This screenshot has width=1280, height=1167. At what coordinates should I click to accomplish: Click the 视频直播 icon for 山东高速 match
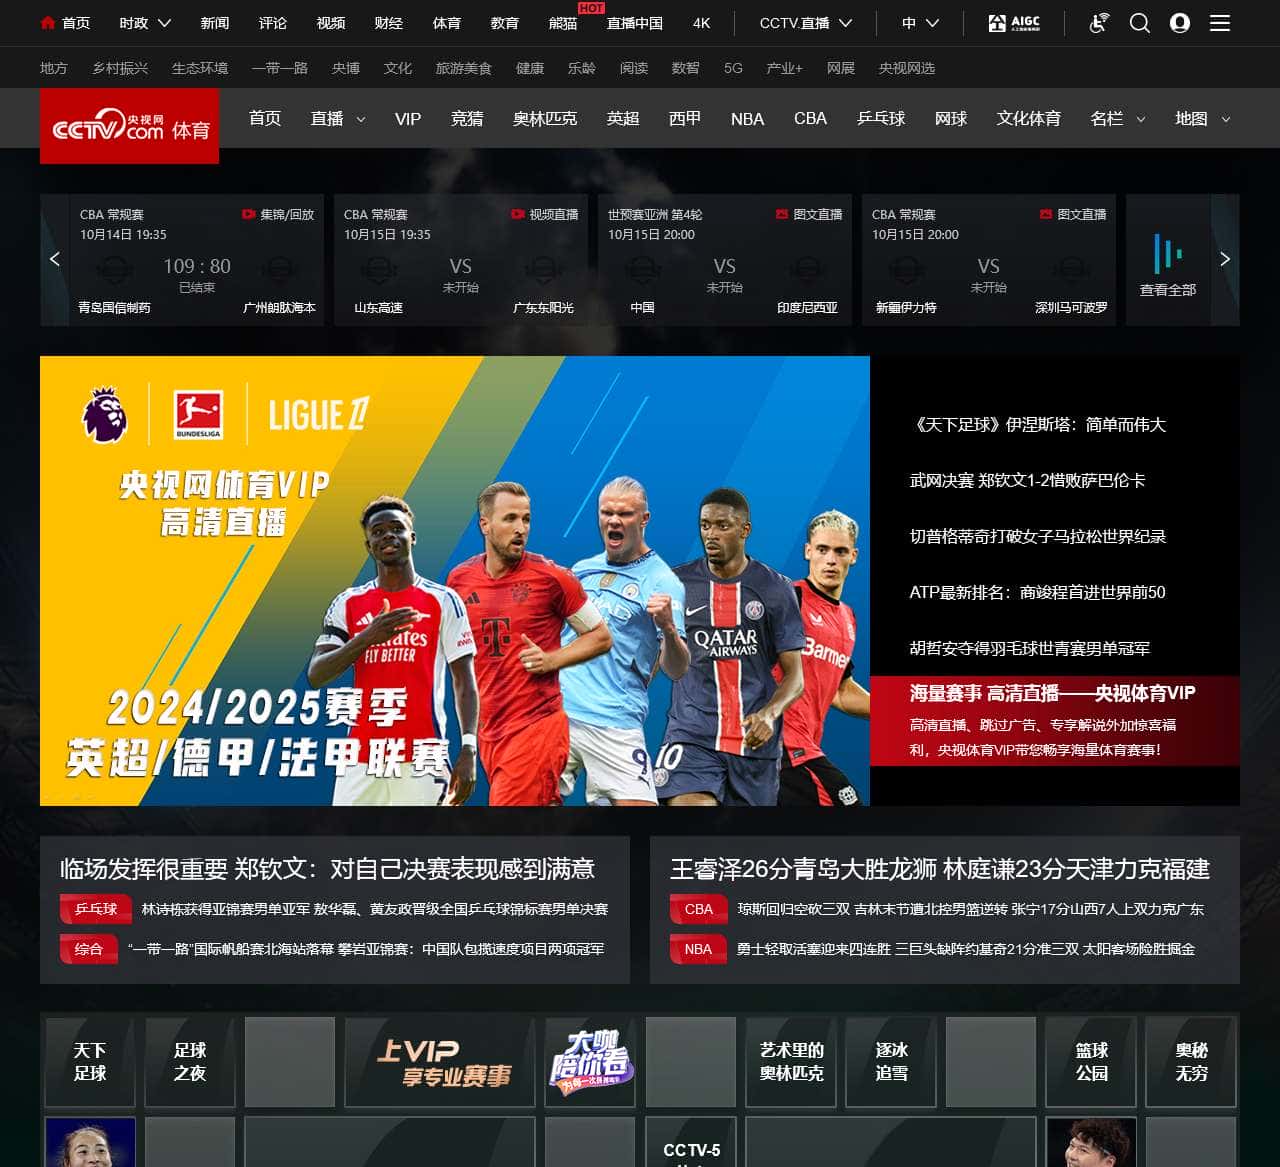517,214
